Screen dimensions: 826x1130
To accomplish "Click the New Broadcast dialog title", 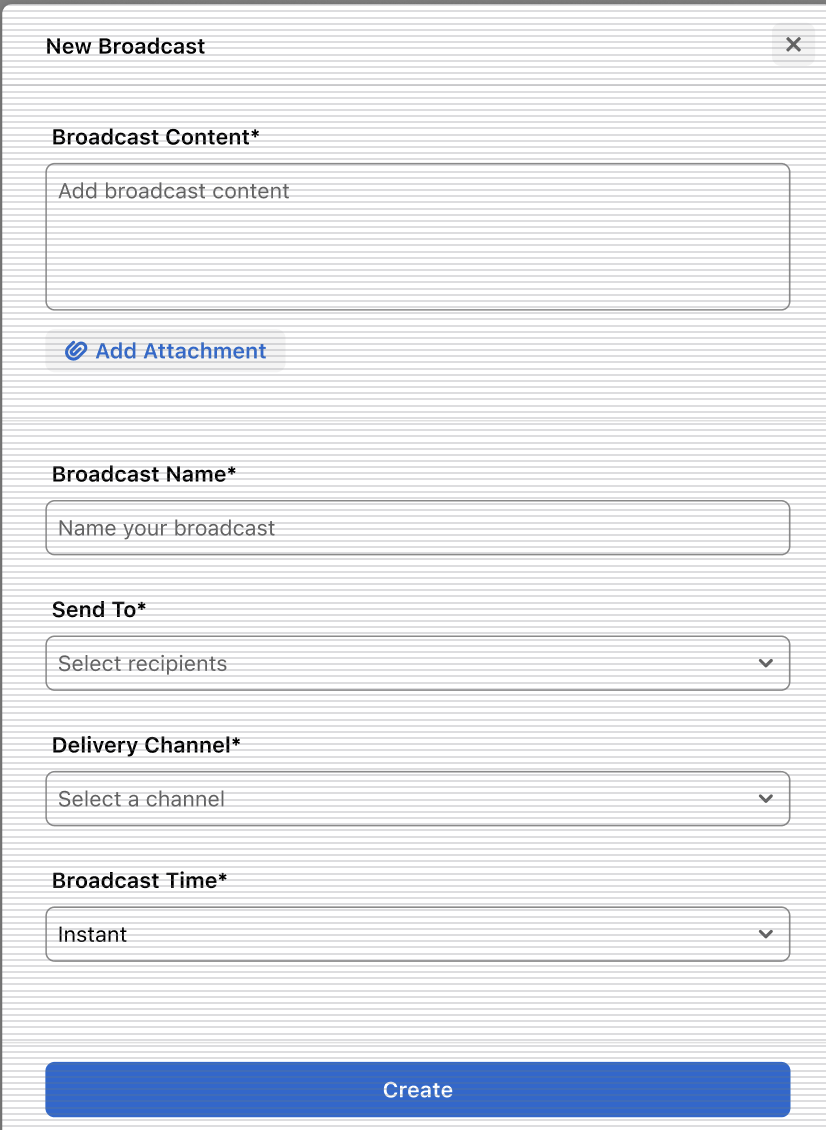I will (125, 46).
